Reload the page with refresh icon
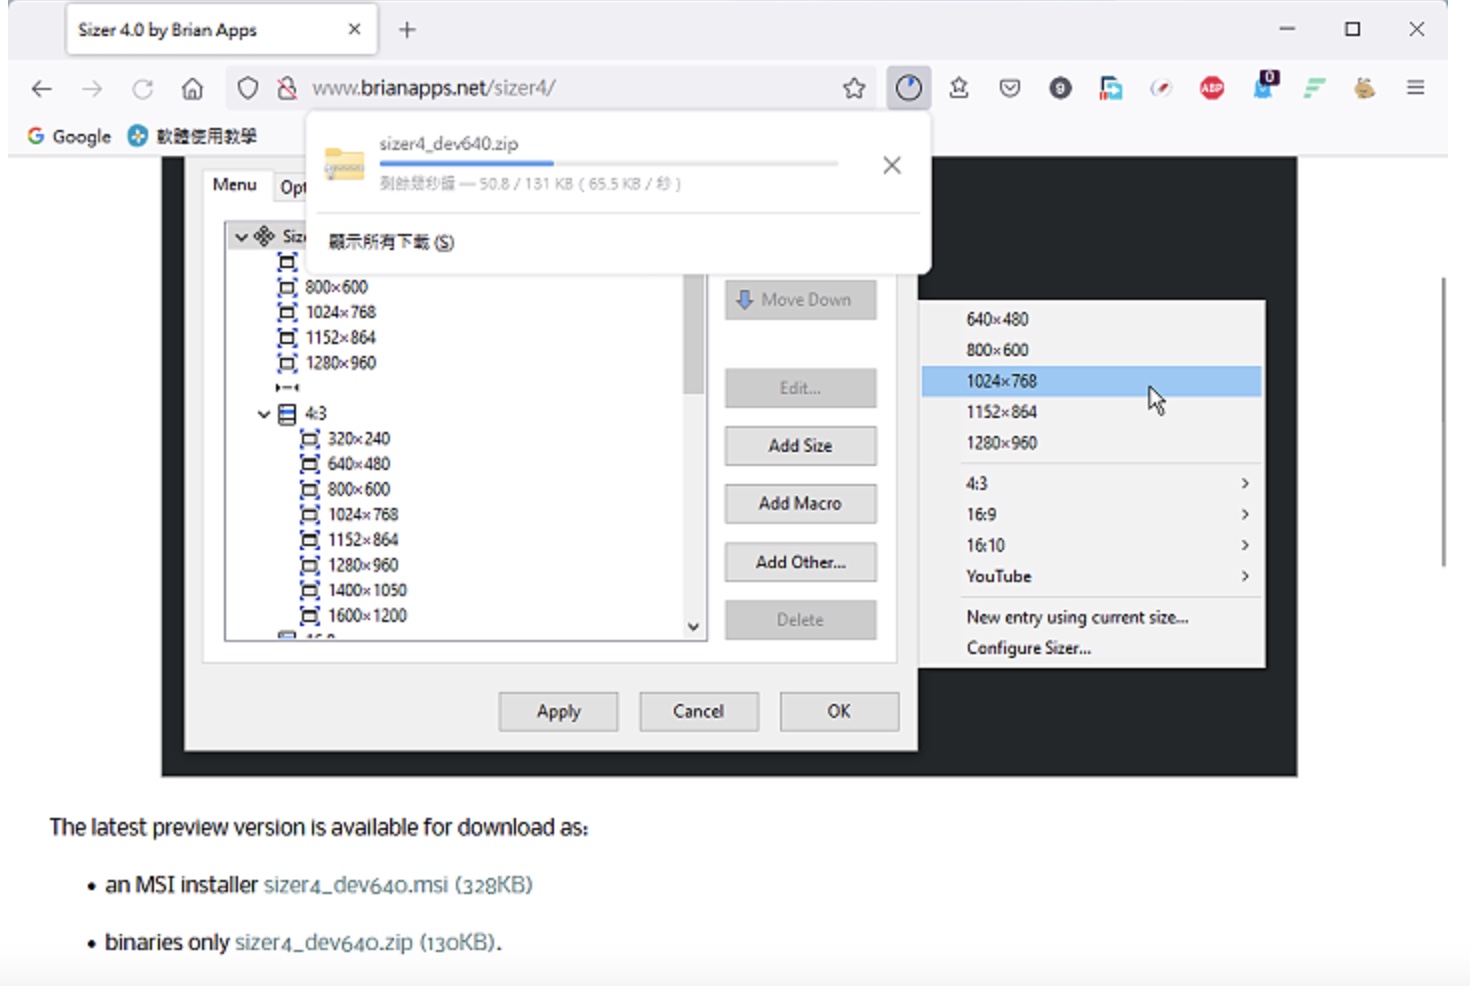The image size is (1470, 986). (143, 89)
